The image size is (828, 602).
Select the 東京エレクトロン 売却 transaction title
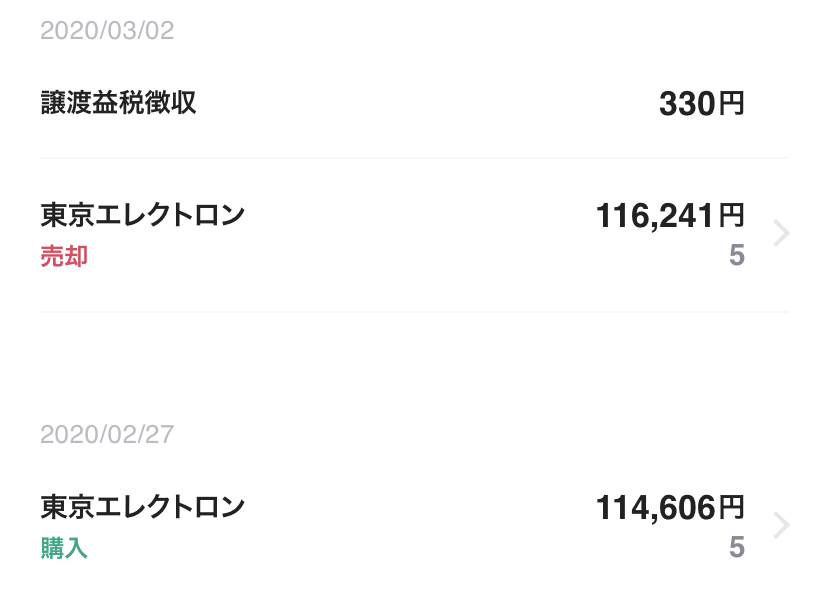point(143,215)
